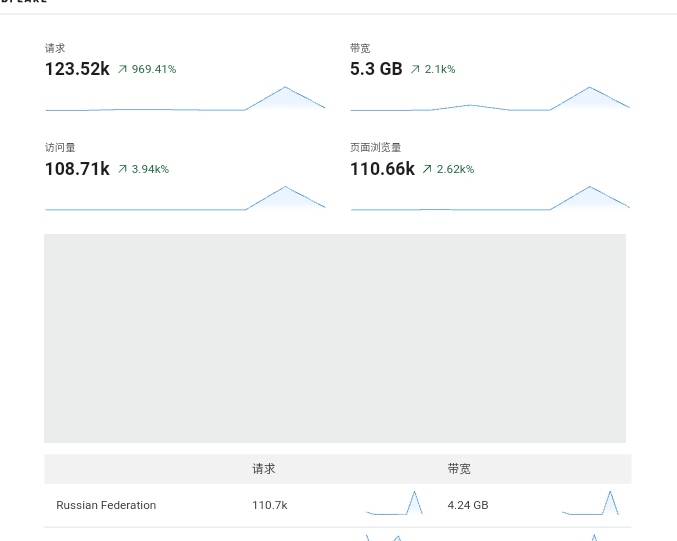Click the increase arrow next to 2.62k%
Screen dimensions: 677x541
tap(427, 170)
